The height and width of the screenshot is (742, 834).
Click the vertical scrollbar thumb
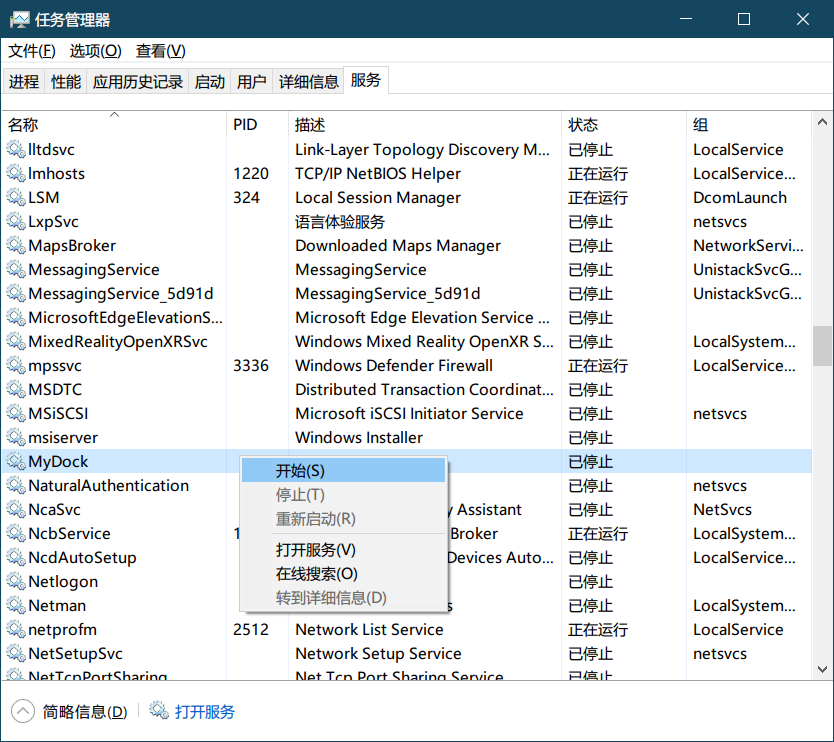click(x=822, y=346)
